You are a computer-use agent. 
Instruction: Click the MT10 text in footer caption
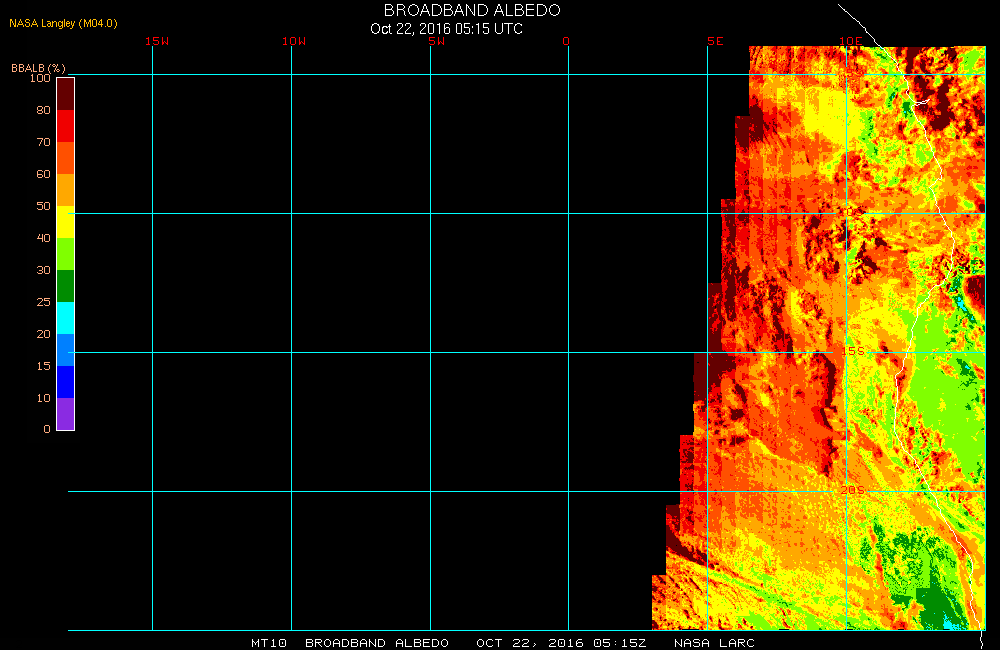point(270,642)
